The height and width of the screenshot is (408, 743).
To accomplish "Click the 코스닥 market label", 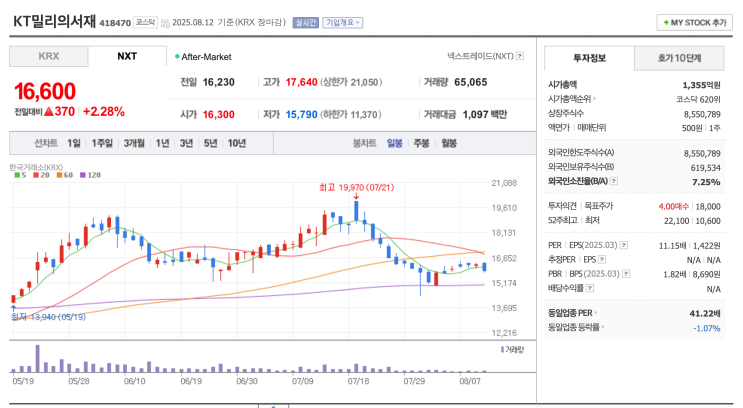I will [145, 22].
